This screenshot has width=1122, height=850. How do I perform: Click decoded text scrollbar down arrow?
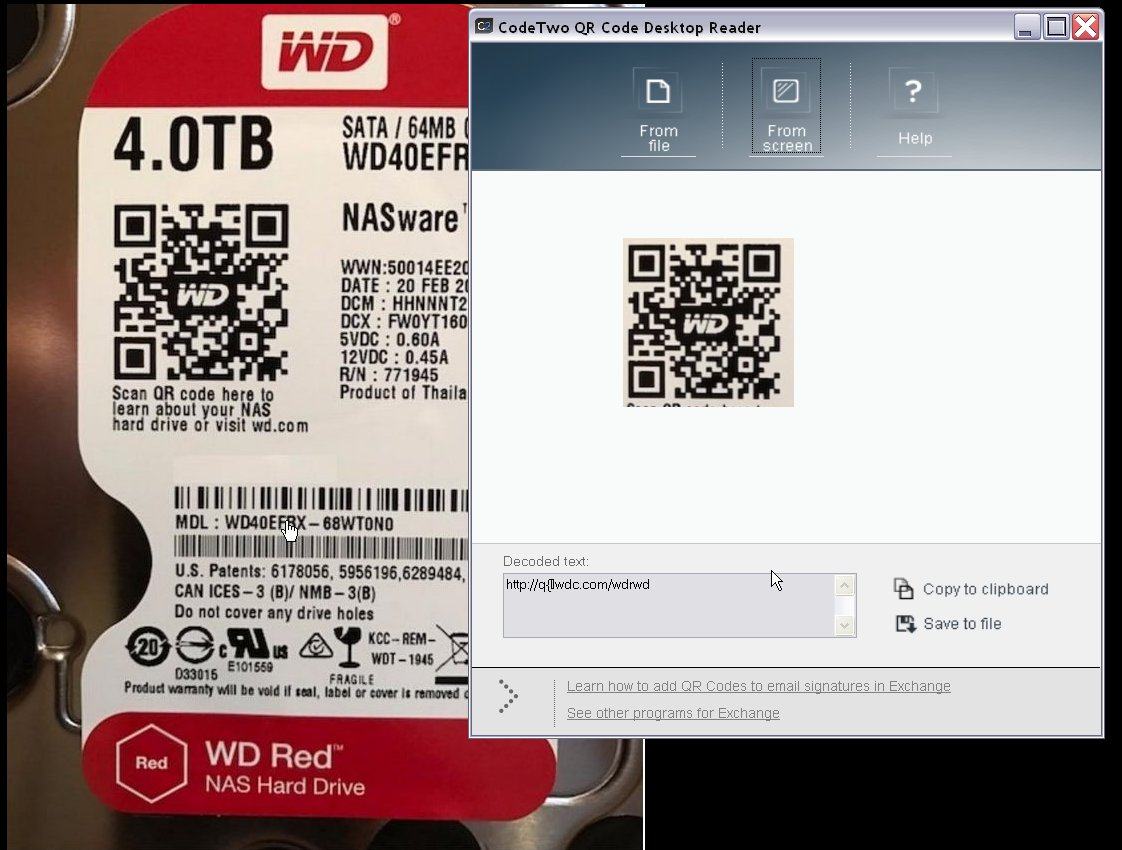[x=844, y=626]
